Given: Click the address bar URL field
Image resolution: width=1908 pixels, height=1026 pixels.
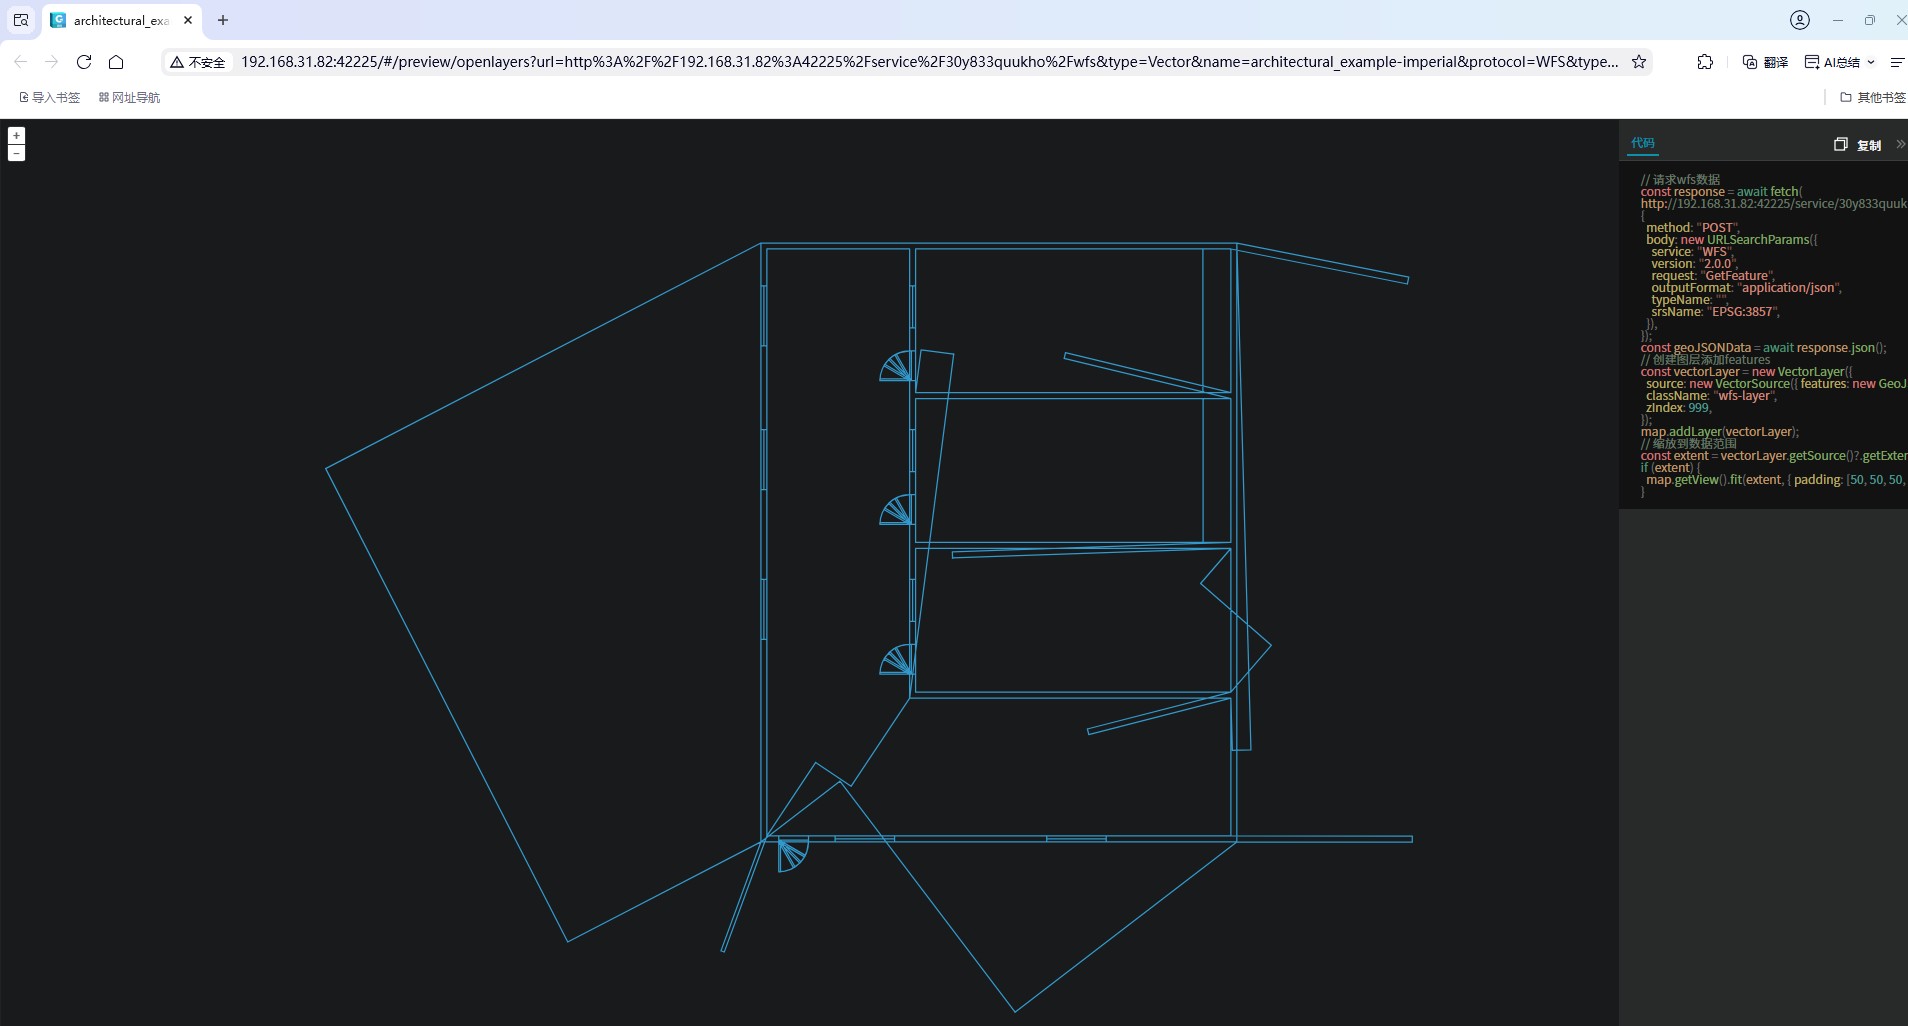Looking at the screenshot, I should click(928, 62).
